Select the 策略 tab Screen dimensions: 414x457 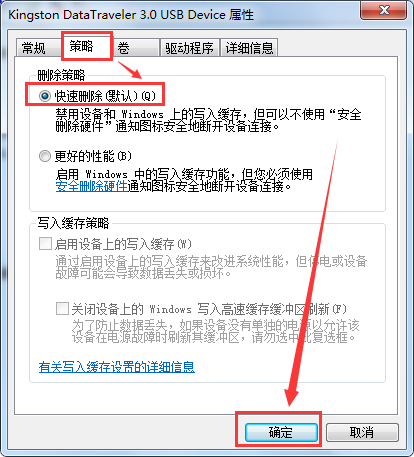81,46
